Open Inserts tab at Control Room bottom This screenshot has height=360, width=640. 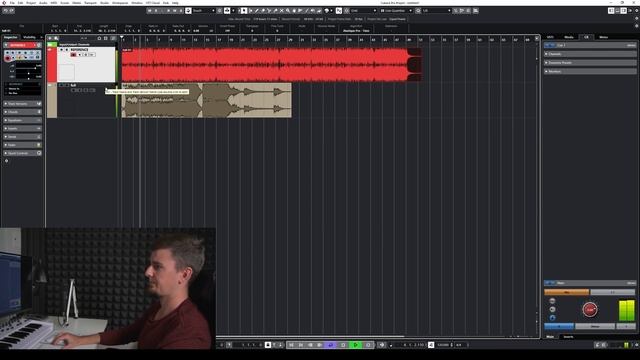(x=569, y=337)
